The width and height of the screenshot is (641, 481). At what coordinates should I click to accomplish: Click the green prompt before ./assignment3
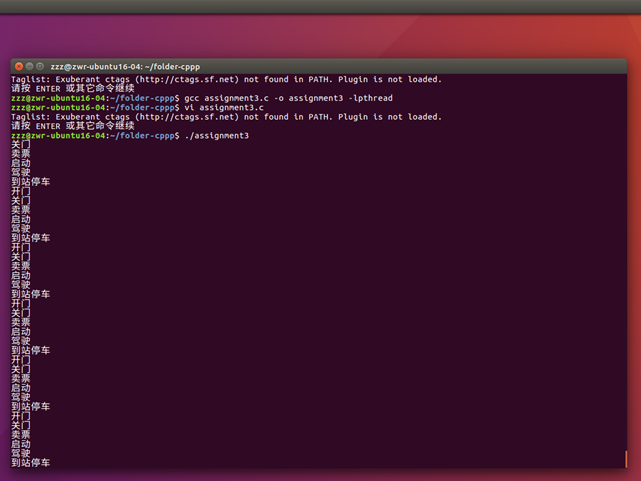click(58, 136)
